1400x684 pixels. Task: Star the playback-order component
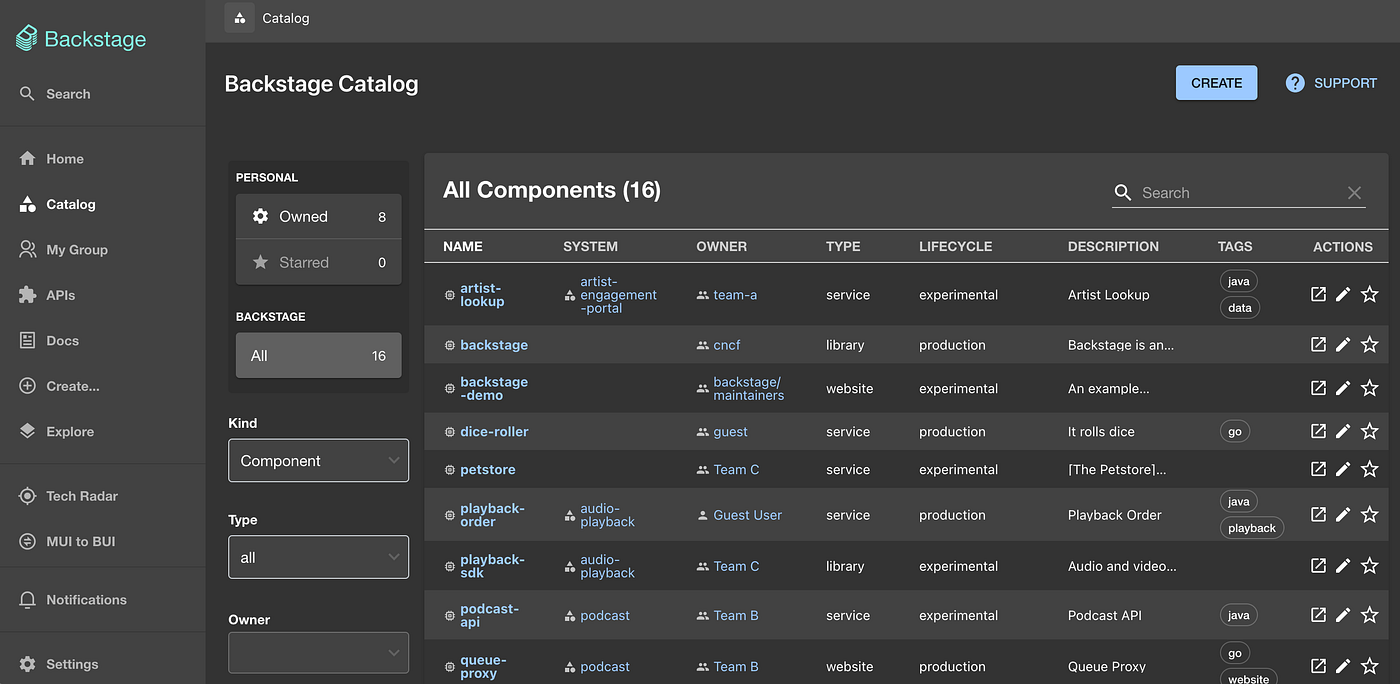[x=1370, y=514]
